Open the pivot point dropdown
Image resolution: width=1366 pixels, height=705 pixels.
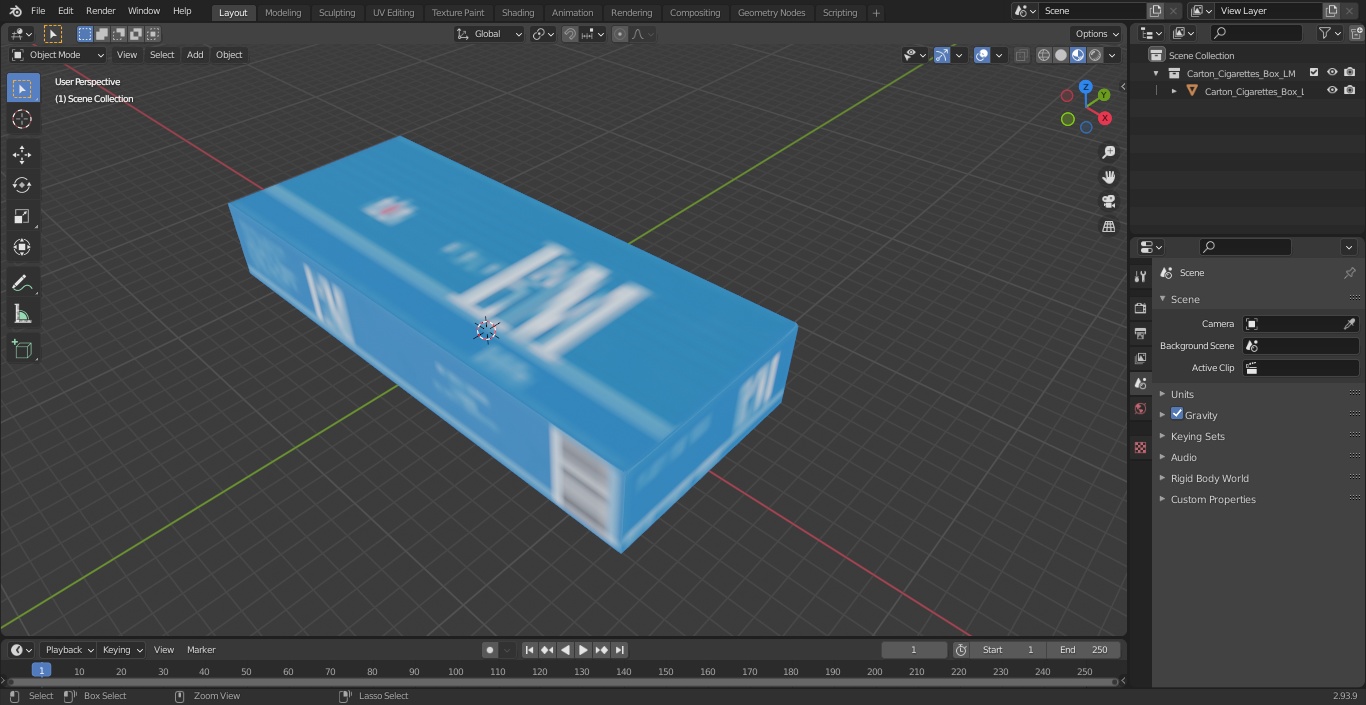(543, 34)
